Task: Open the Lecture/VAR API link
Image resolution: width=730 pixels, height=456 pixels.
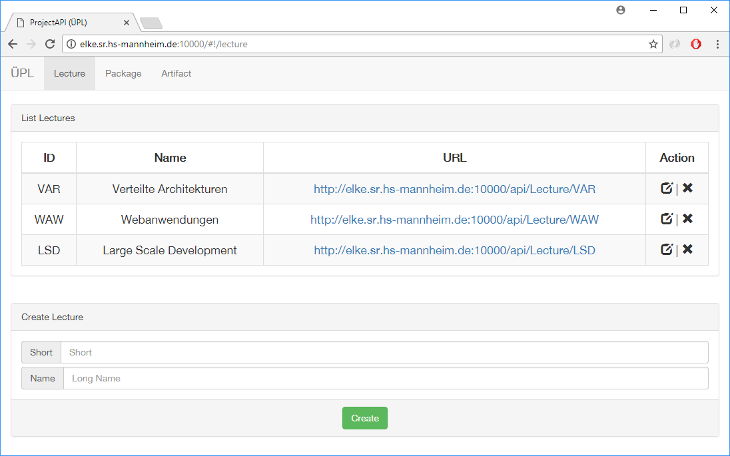Action: pos(454,189)
